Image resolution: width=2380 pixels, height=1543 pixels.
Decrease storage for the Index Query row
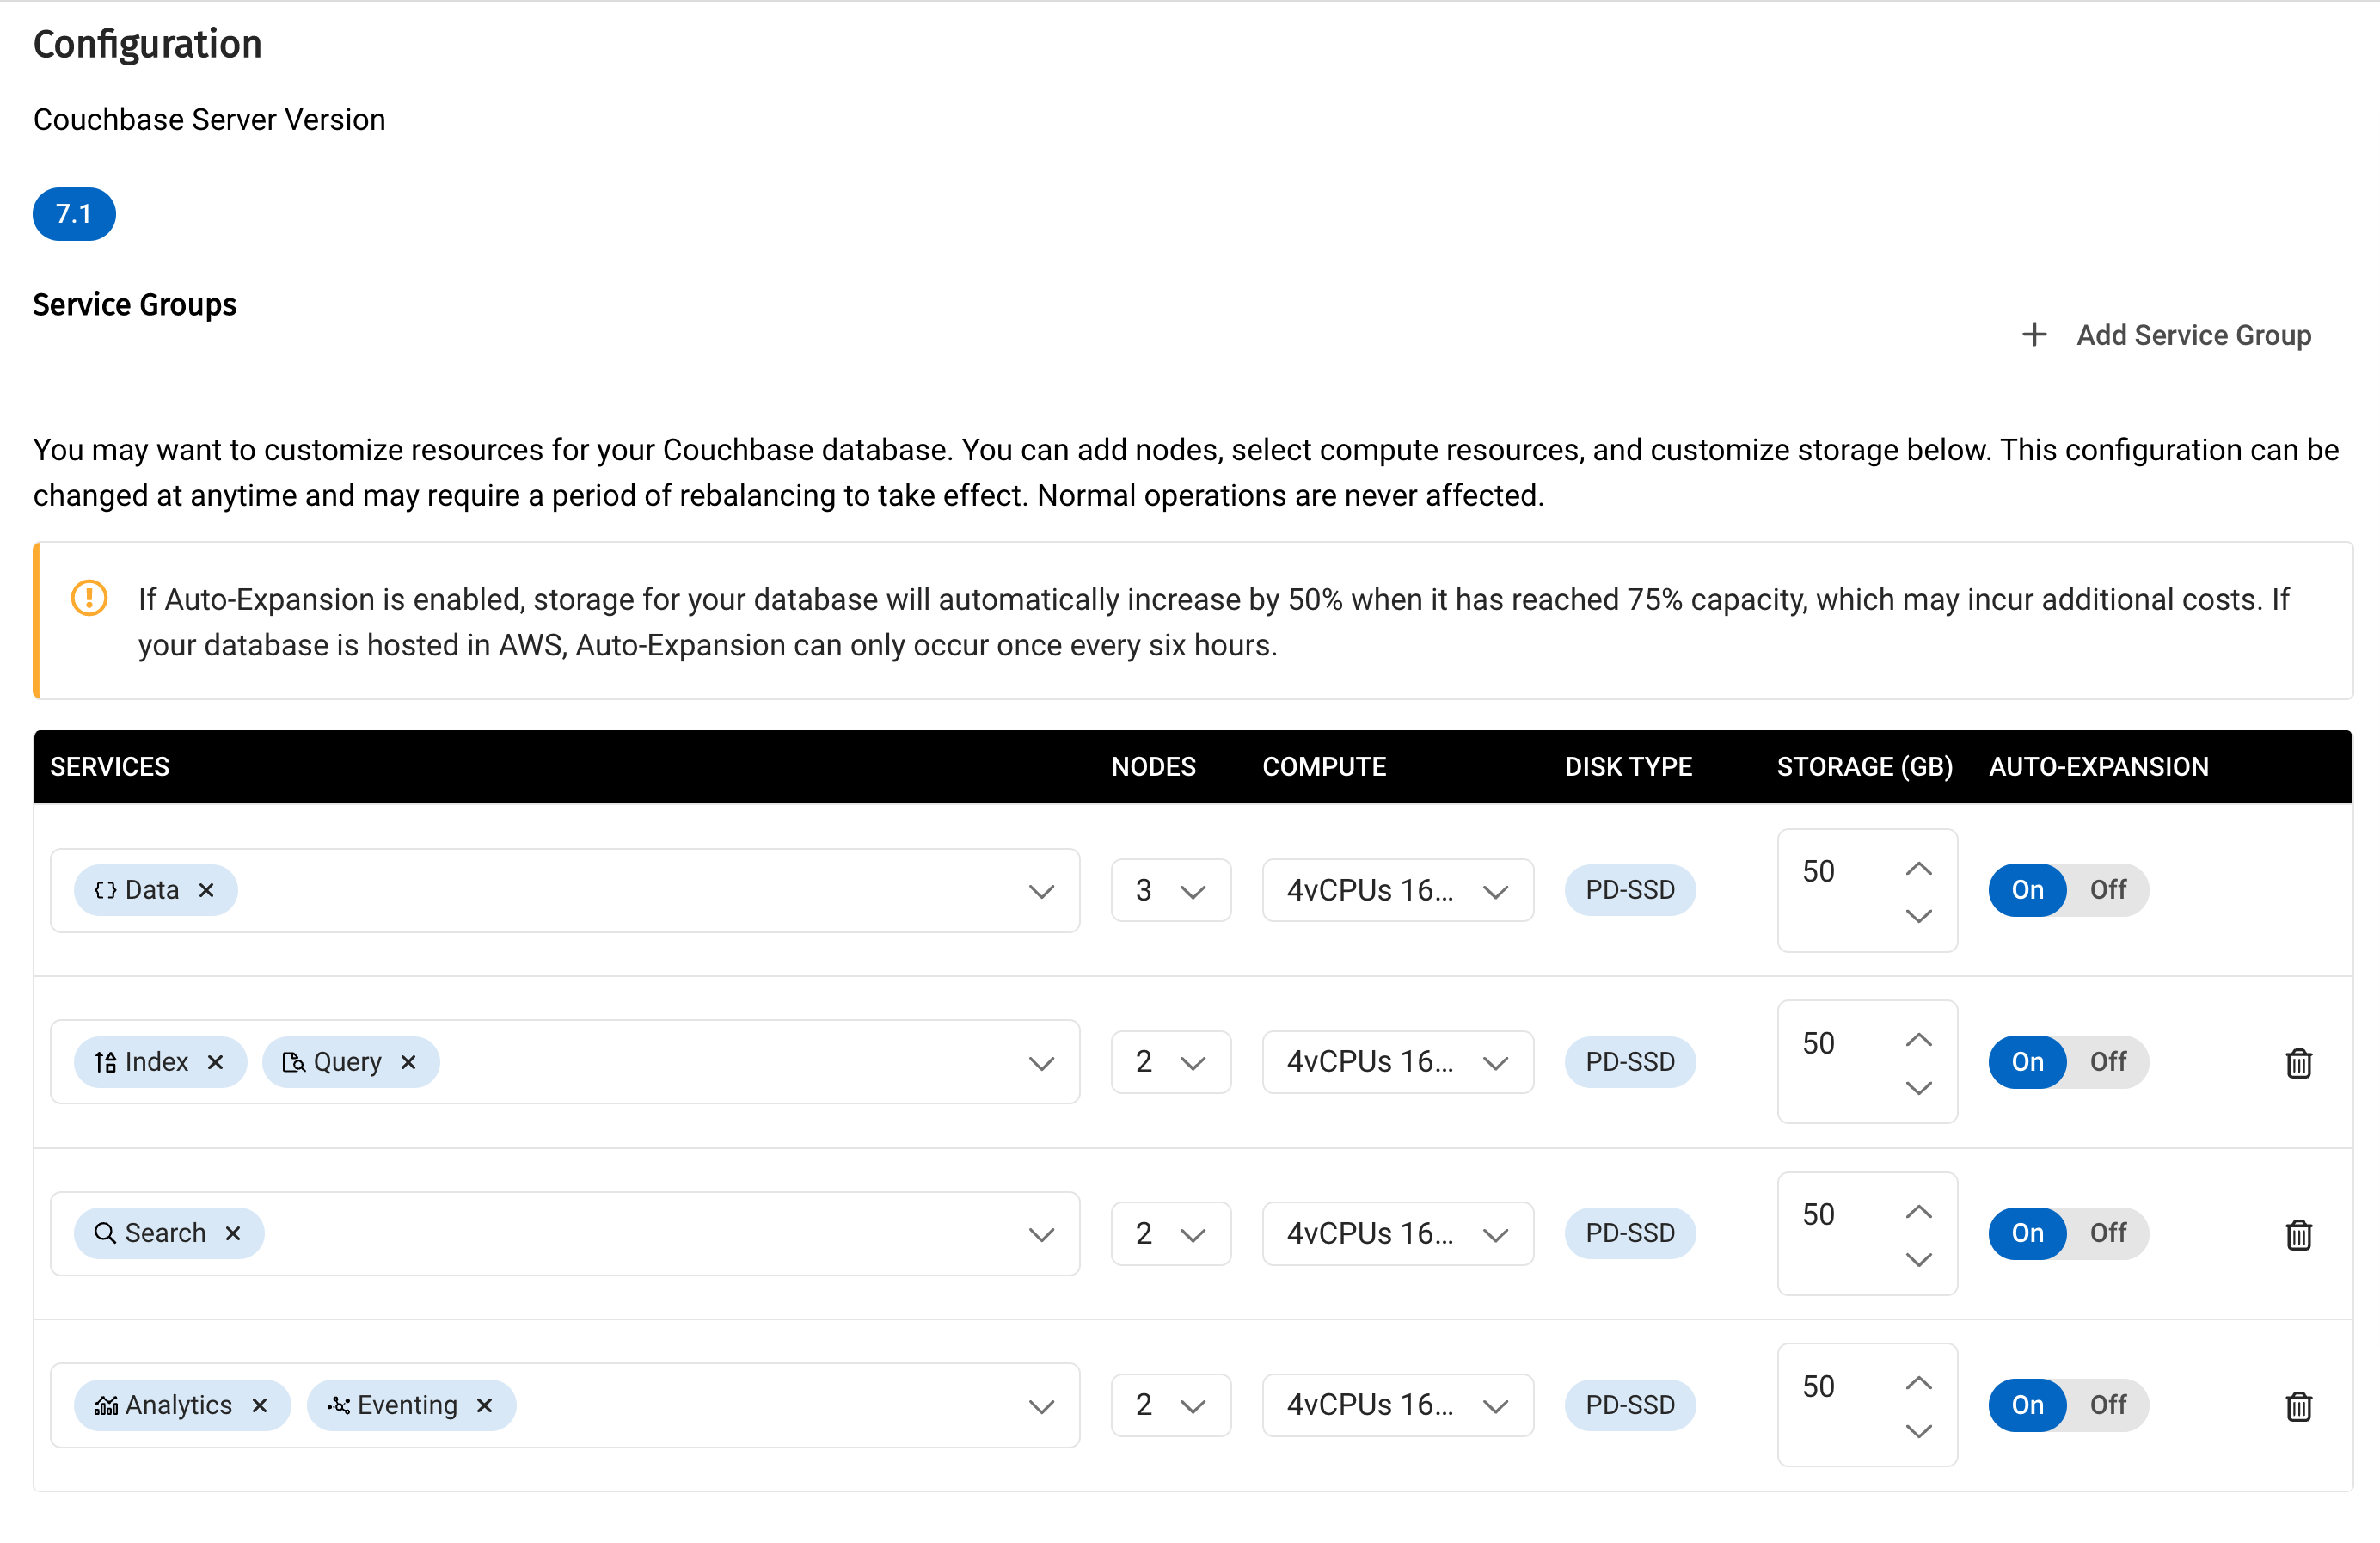coord(1918,1088)
